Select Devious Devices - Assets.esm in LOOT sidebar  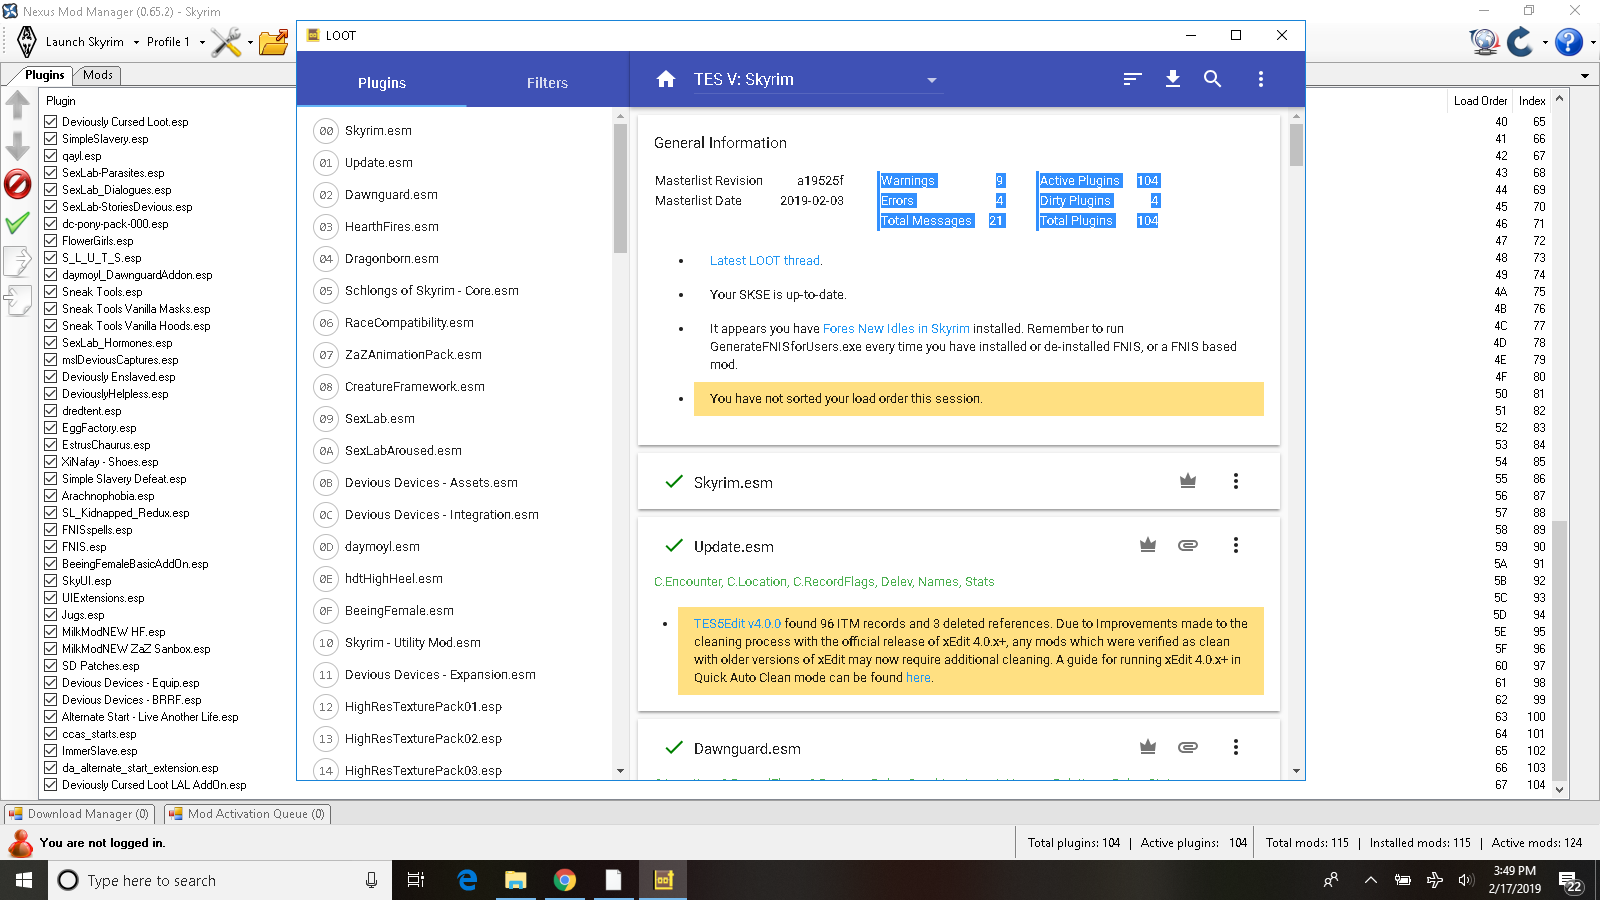(431, 483)
